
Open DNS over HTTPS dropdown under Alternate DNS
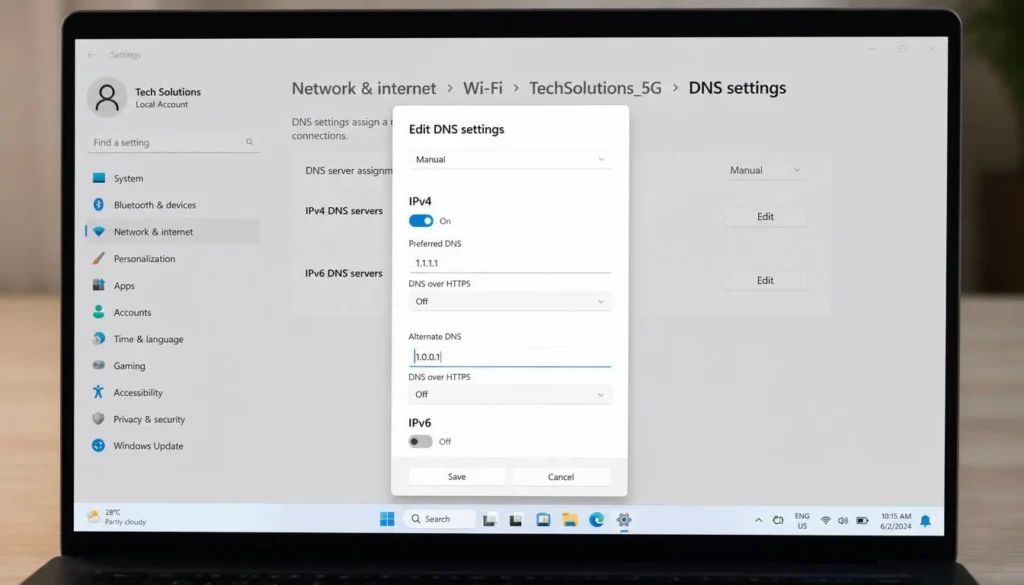tap(510, 394)
